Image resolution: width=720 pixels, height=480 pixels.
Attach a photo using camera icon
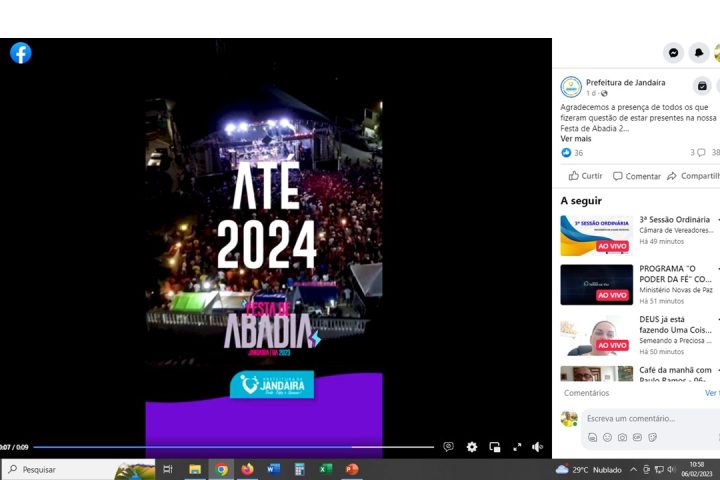click(x=622, y=437)
